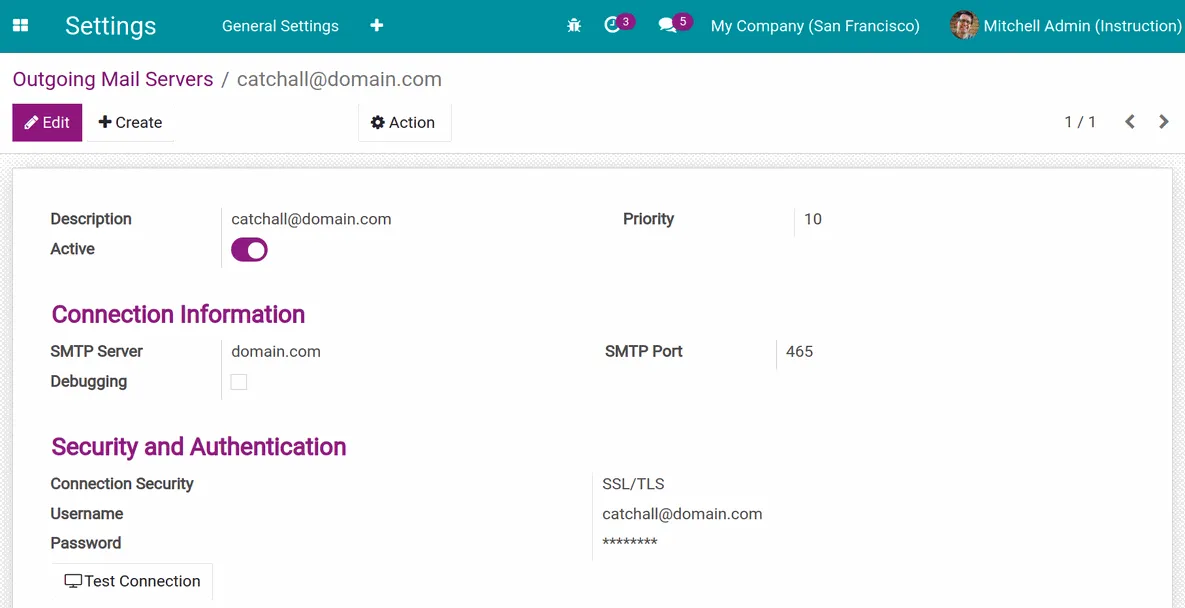Viewport: 1185px width, 608px height.
Task: Toggle the Active switch off
Action: tap(249, 249)
